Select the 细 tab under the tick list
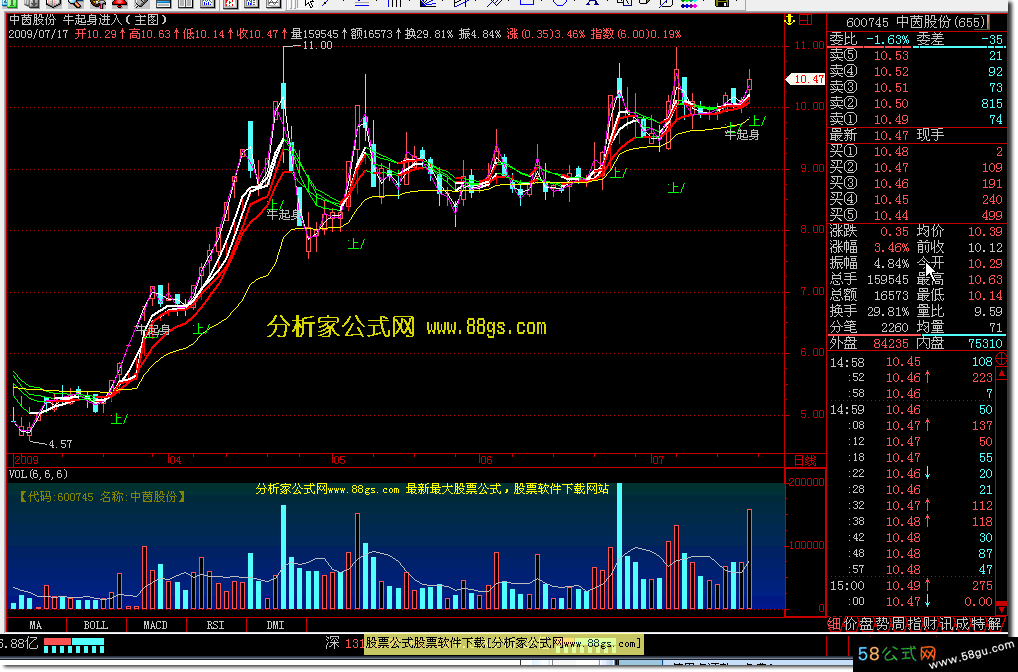 (834, 625)
